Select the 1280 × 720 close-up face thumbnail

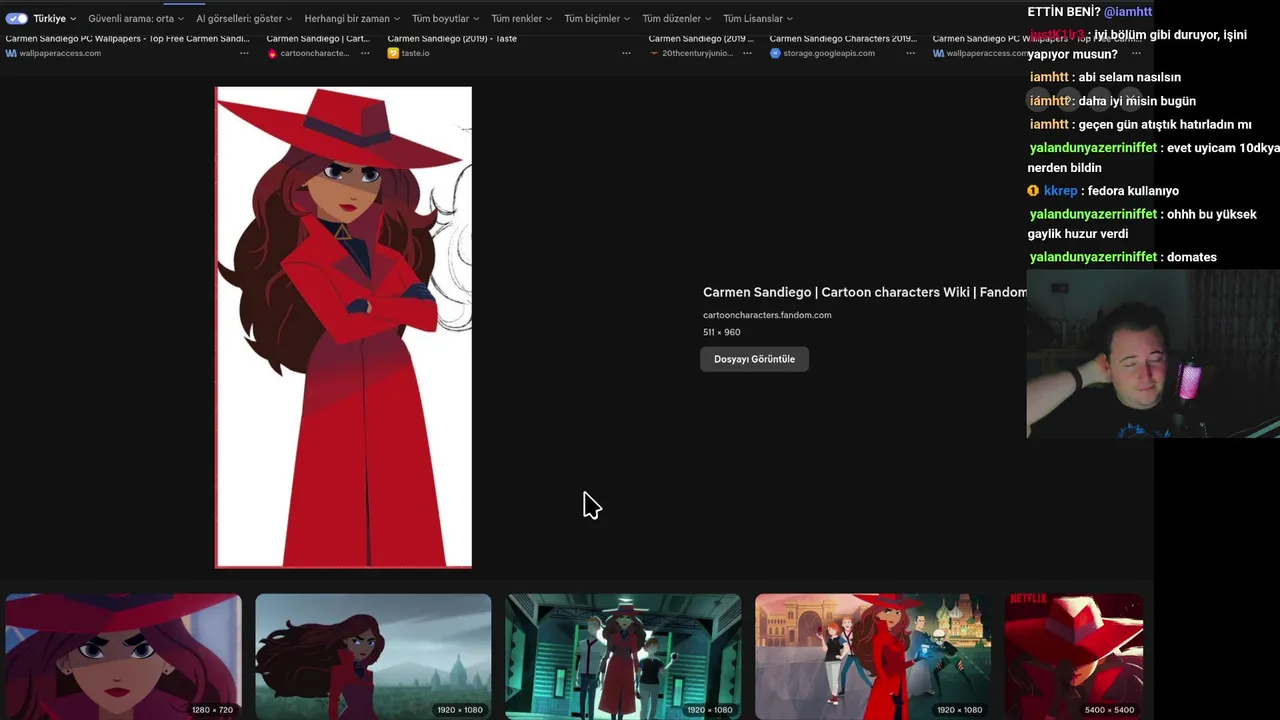point(123,656)
